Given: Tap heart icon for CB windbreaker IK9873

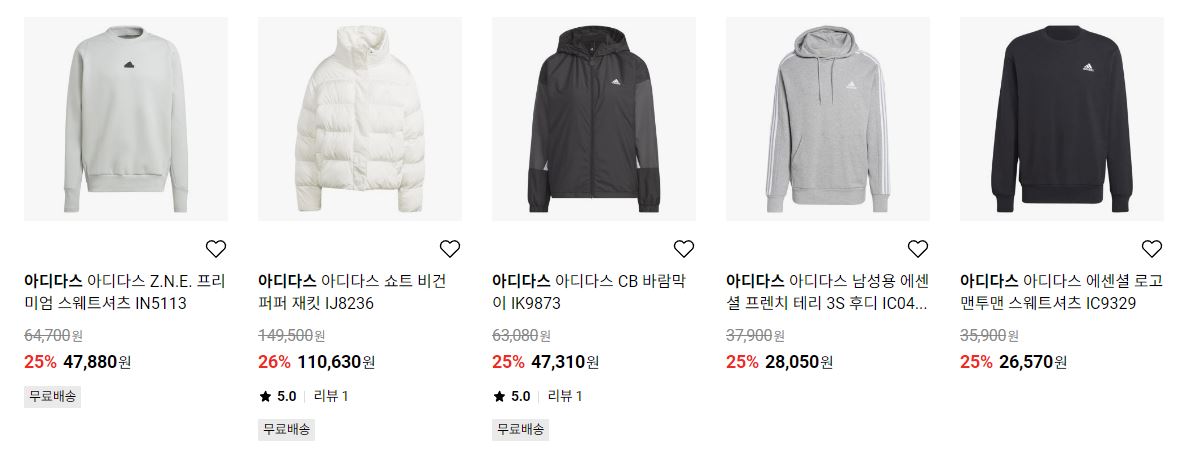Looking at the screenshot, I should coord(684,249).
